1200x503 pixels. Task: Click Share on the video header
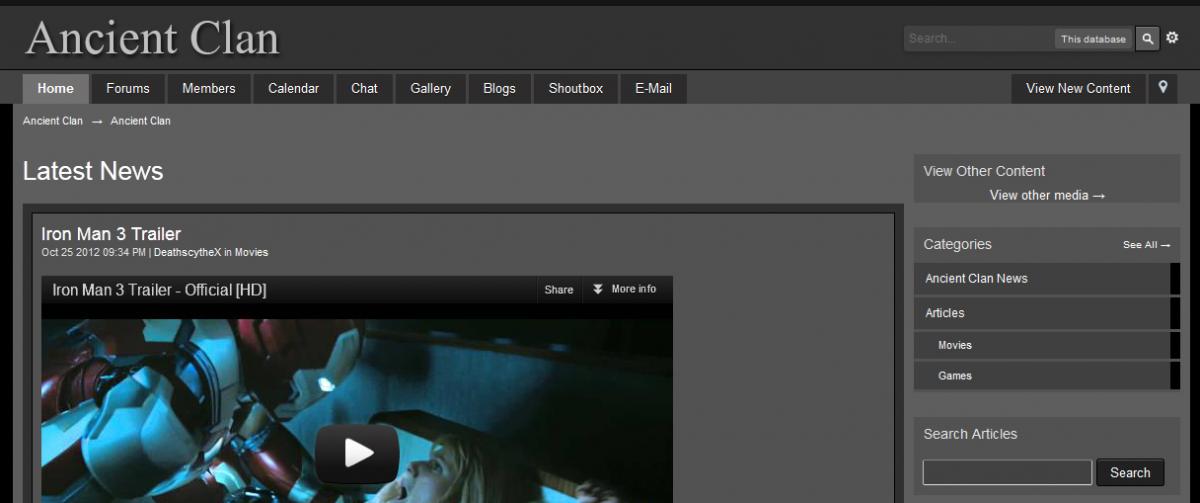pyautogui.click(x=559, y=290)
